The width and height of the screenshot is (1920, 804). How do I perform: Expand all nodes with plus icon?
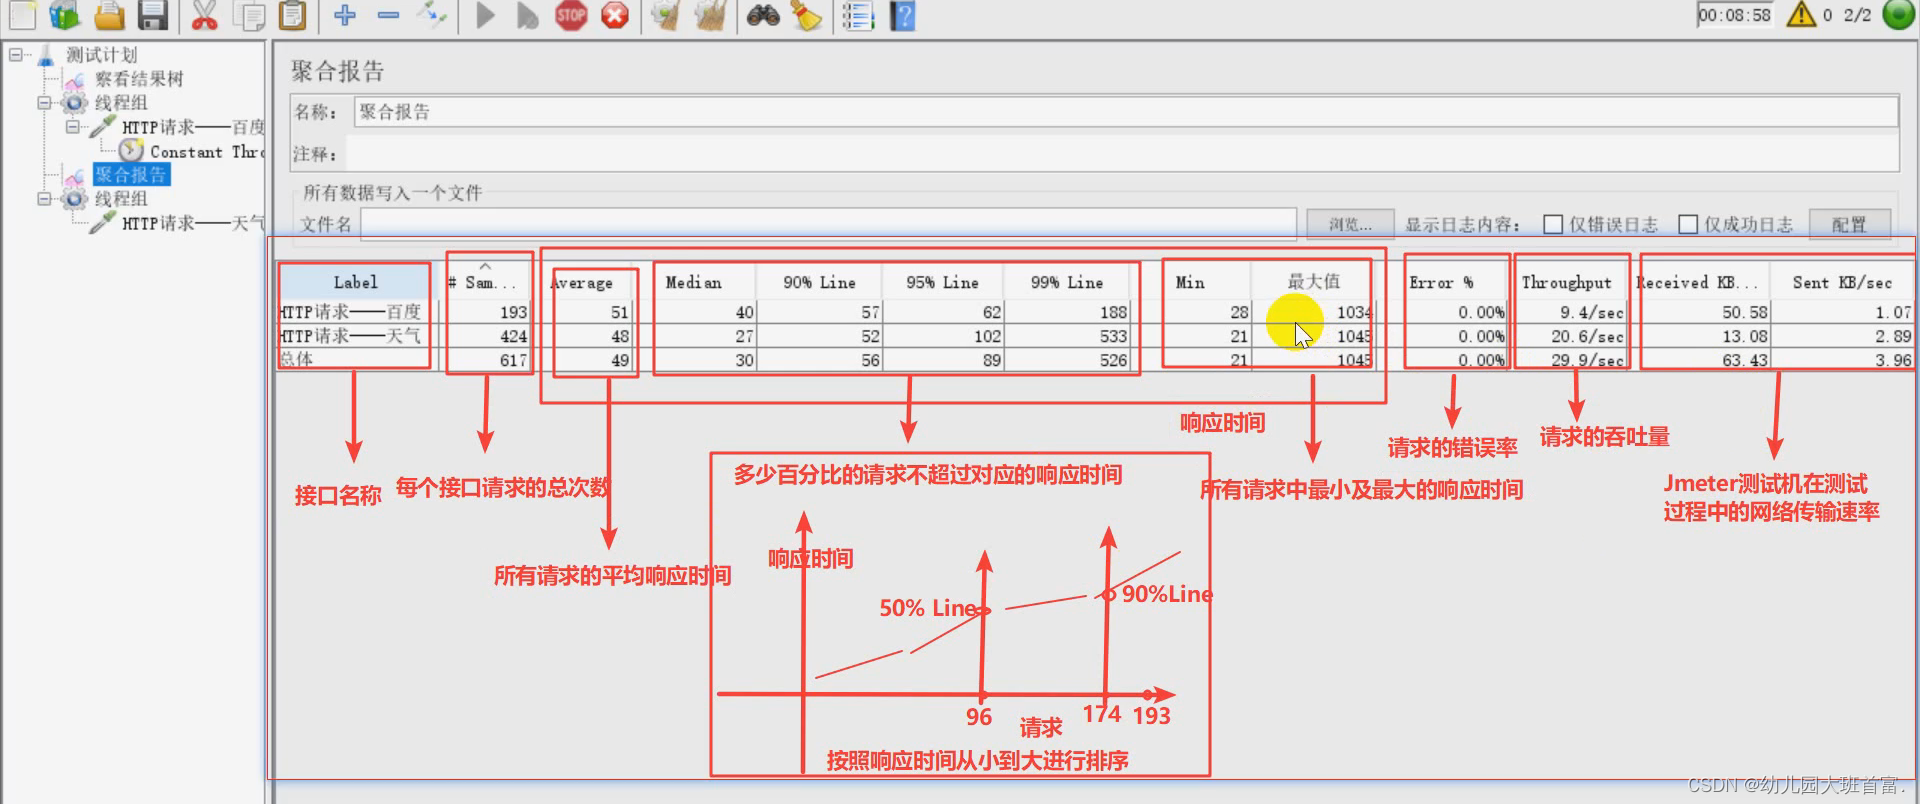point(345,14)
